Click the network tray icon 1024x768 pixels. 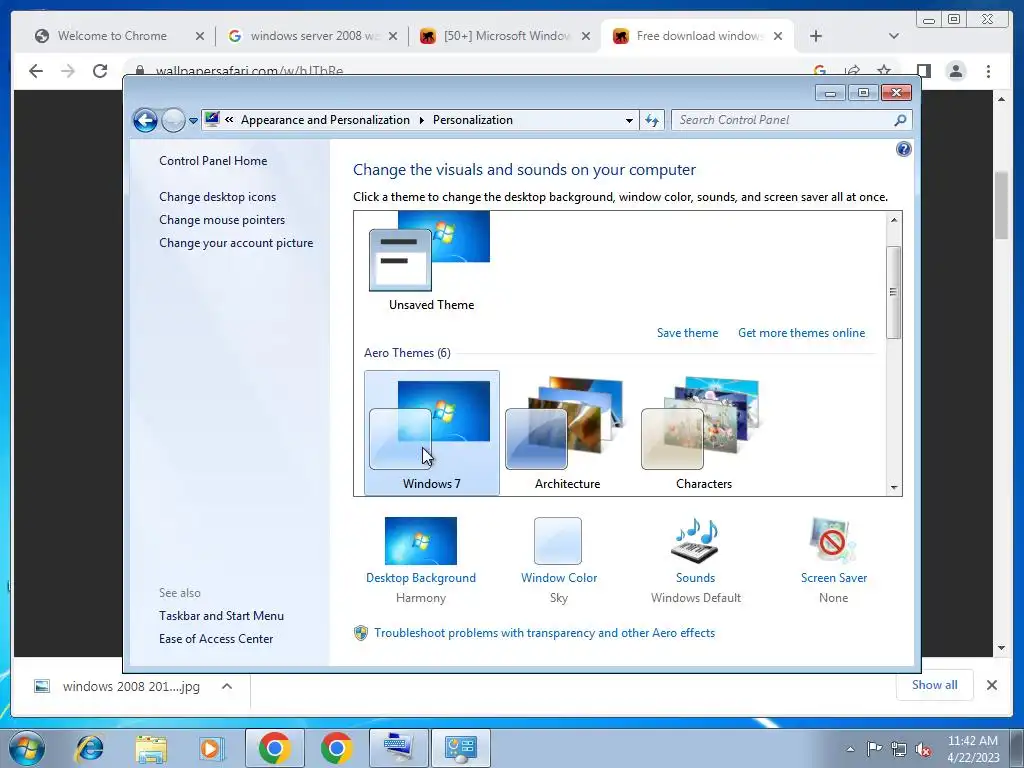(x=899, y=749)
